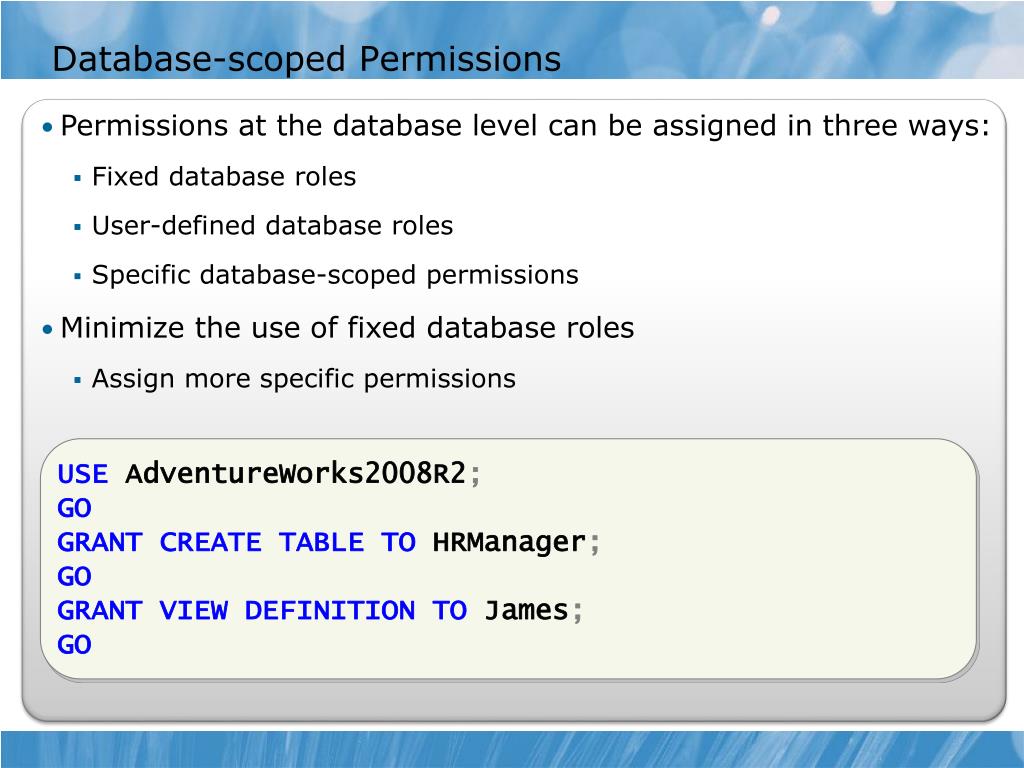This screenshot has width=1024, height=768.
Task: Click the HRManager name in the code
Action: coord(509,543)
